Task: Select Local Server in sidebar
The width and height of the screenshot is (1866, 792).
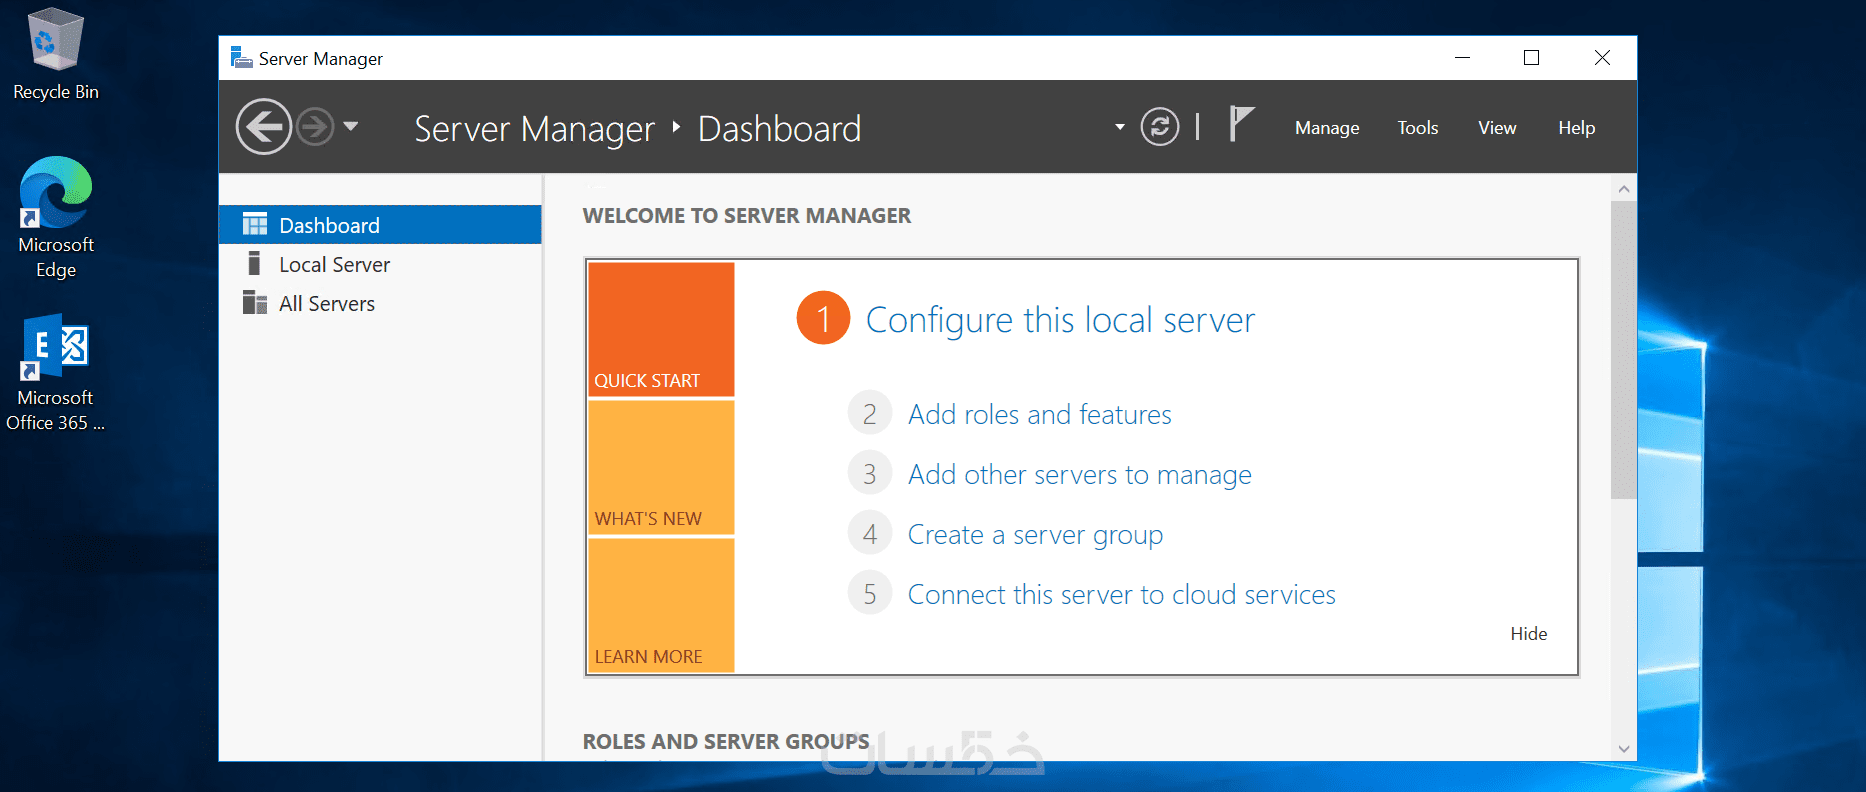Action: pyautogui.click(x=334, y=265)
